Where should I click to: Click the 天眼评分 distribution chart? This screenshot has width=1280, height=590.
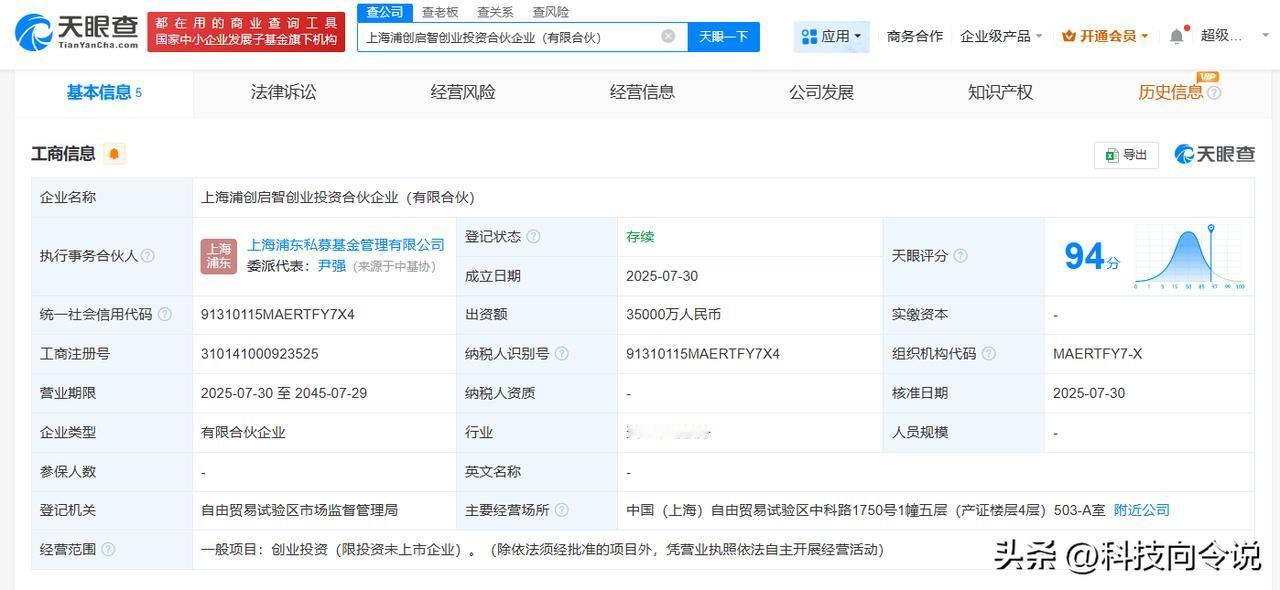(x=1189, y=256)
